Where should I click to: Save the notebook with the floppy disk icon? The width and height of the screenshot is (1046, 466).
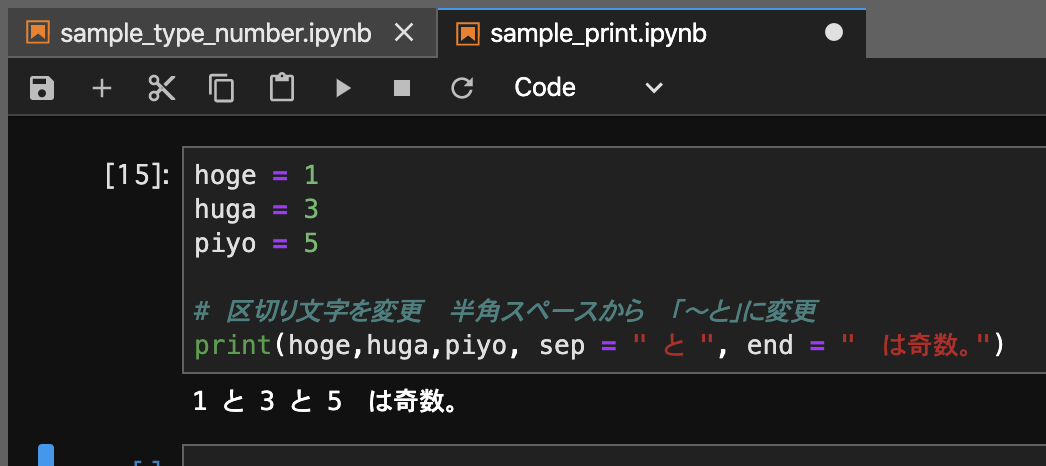click(x=42, y=88)
